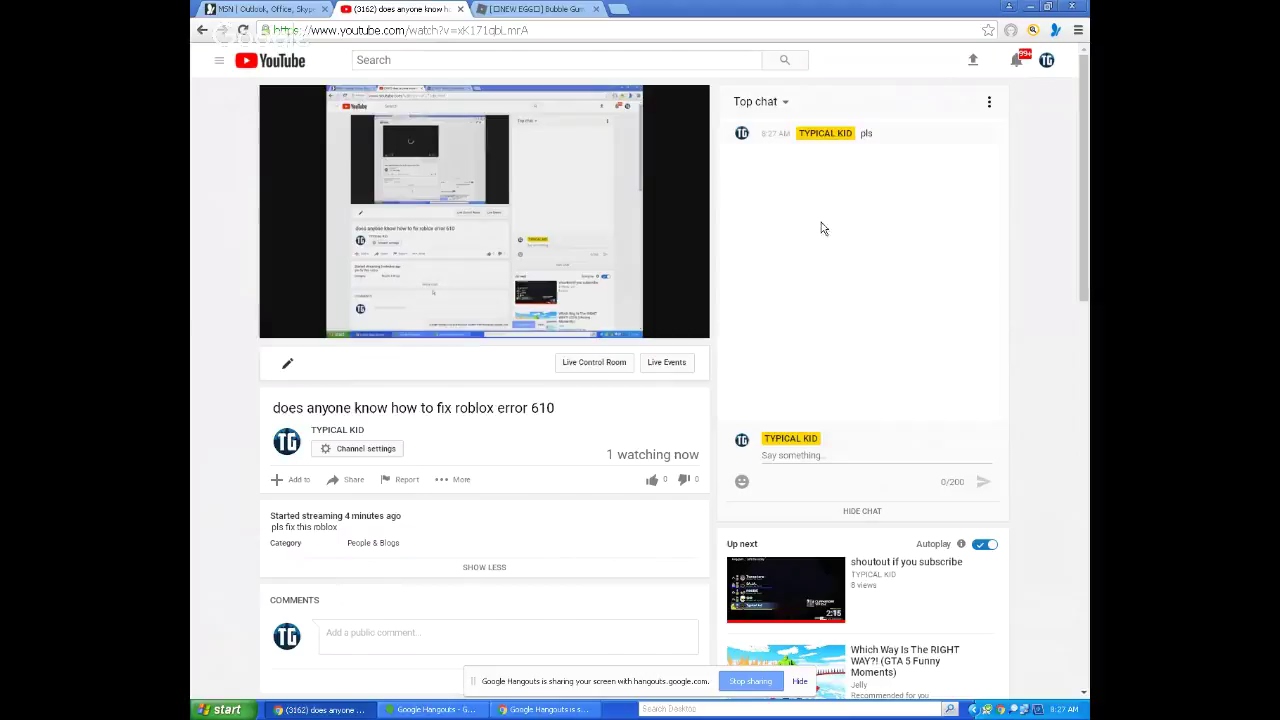
Task: Switch to the NEW EGGS Bubble Gum tab
Action: [535, 9]
